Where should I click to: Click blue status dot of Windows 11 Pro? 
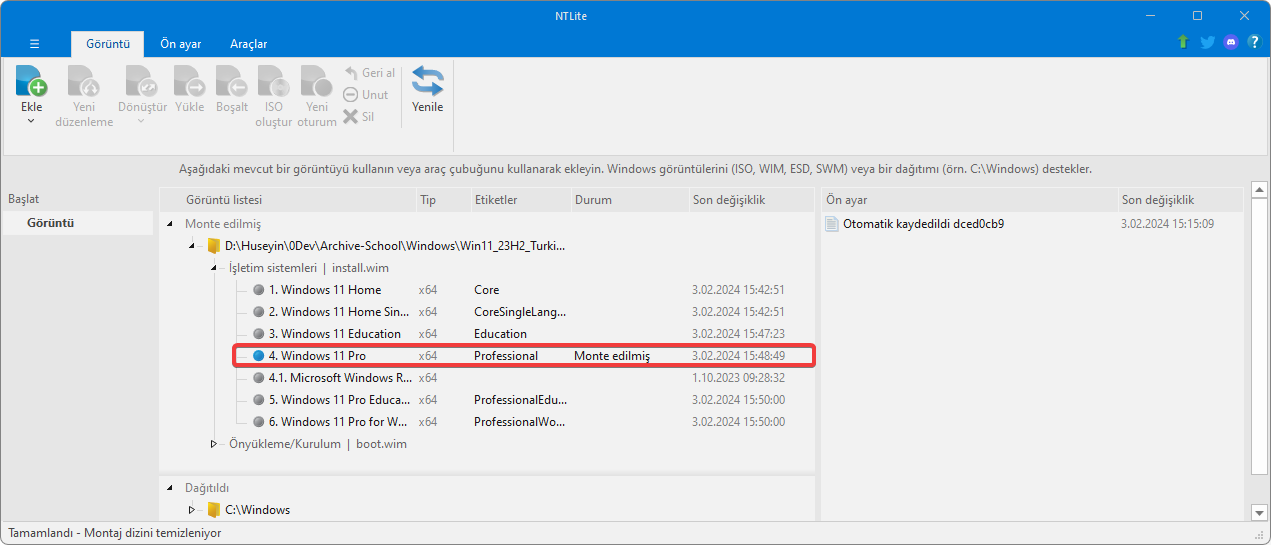pos(259,356)
